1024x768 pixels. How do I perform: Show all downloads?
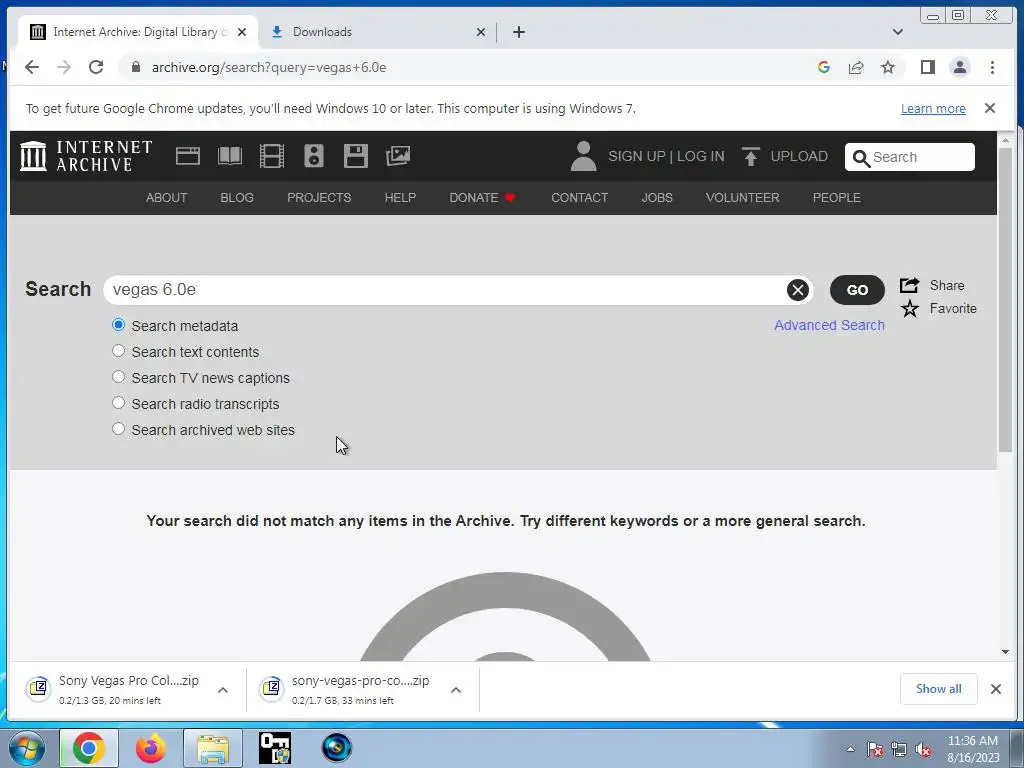(938, 689)
